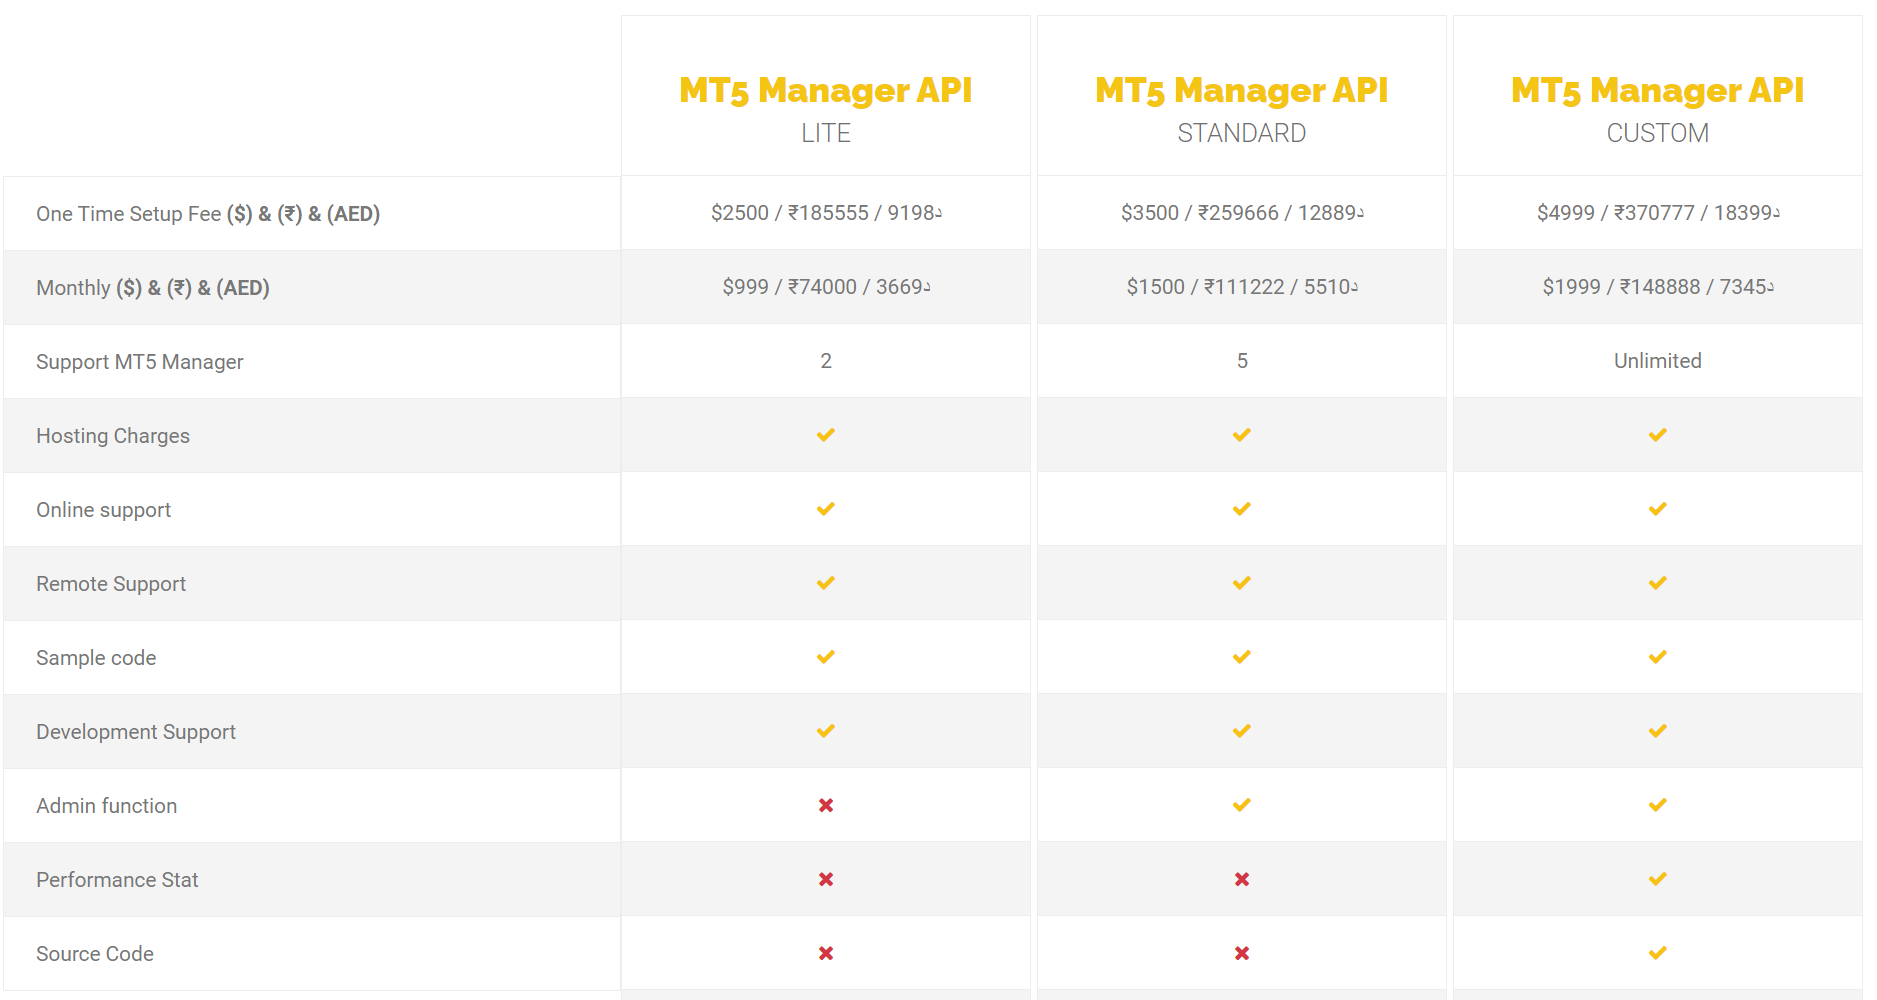The height and width of the screenshot is (1000, 1877).
Task: Click Sample code checkmark in Standard column
Action: pos(1241,657)
